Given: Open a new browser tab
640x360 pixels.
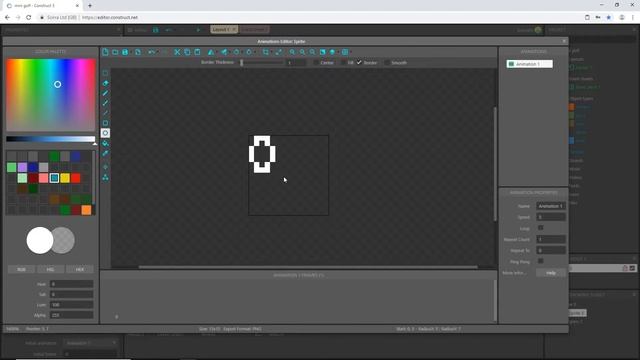Looking at the screenshot, I should point(90,6).
